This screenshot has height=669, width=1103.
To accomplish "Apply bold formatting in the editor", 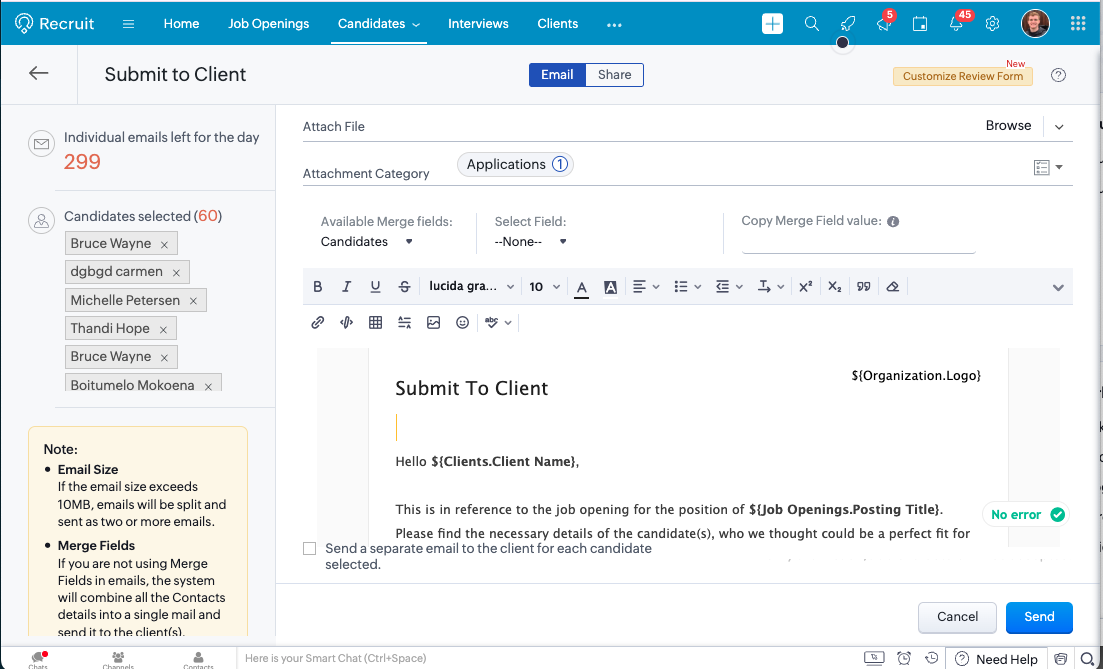I will pyautogui.click(x=318, y=287).
